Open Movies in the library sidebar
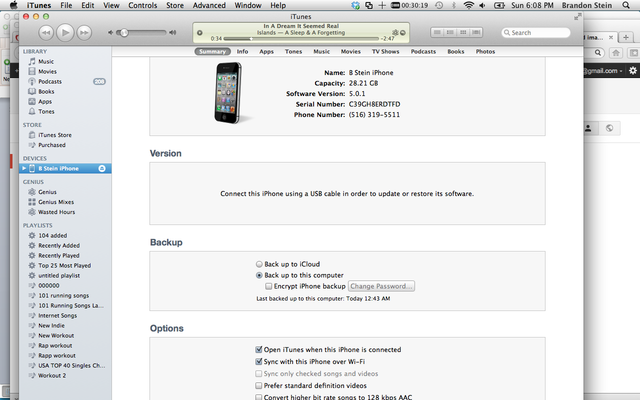Image resolution: width=640 pixels, height=400 pixels. click(x=47, y=71)
